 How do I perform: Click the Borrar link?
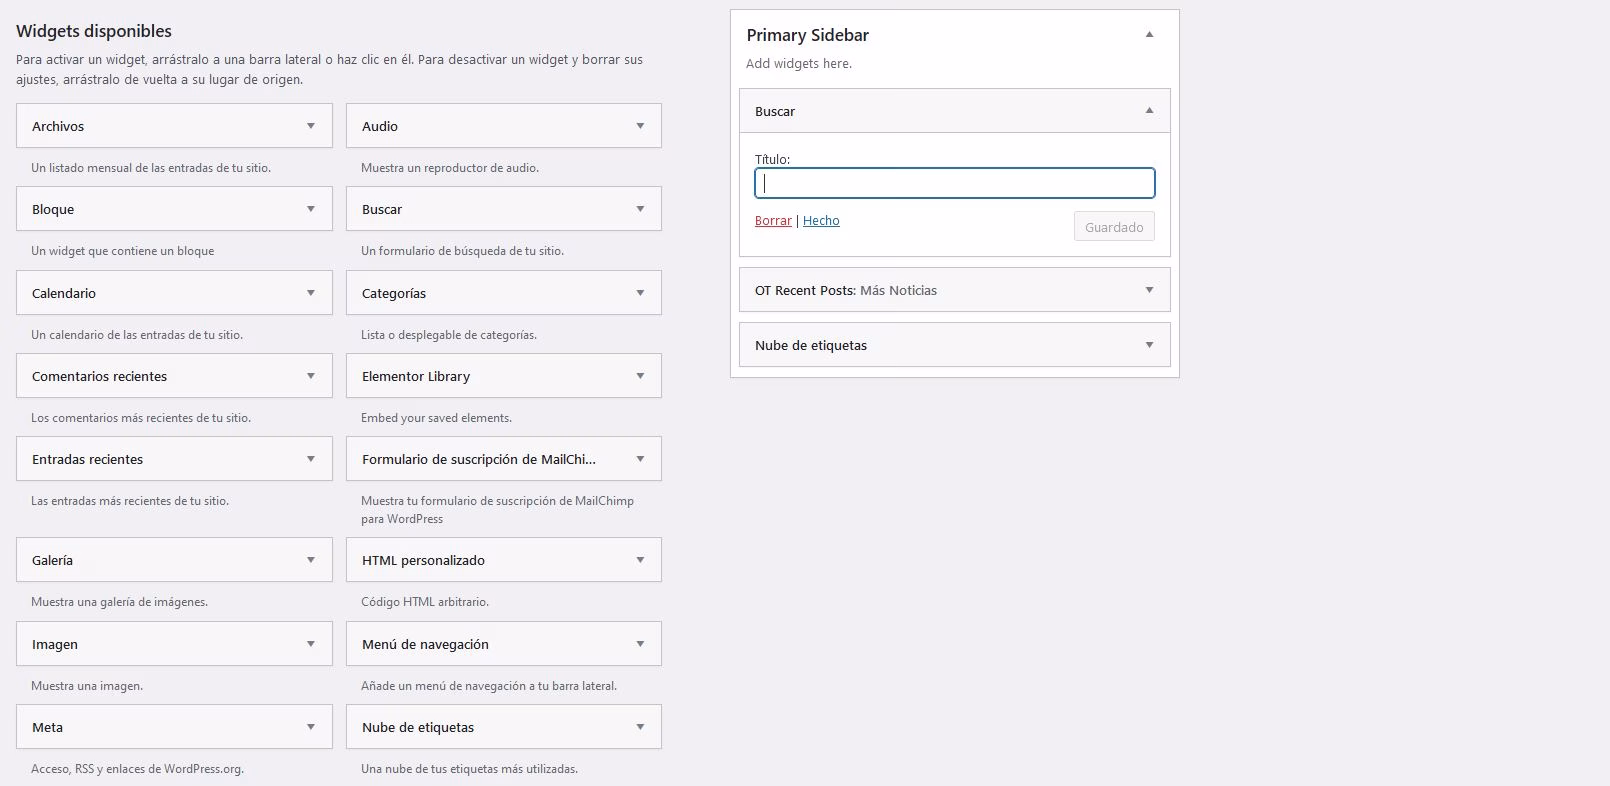[x=773, y=221]
